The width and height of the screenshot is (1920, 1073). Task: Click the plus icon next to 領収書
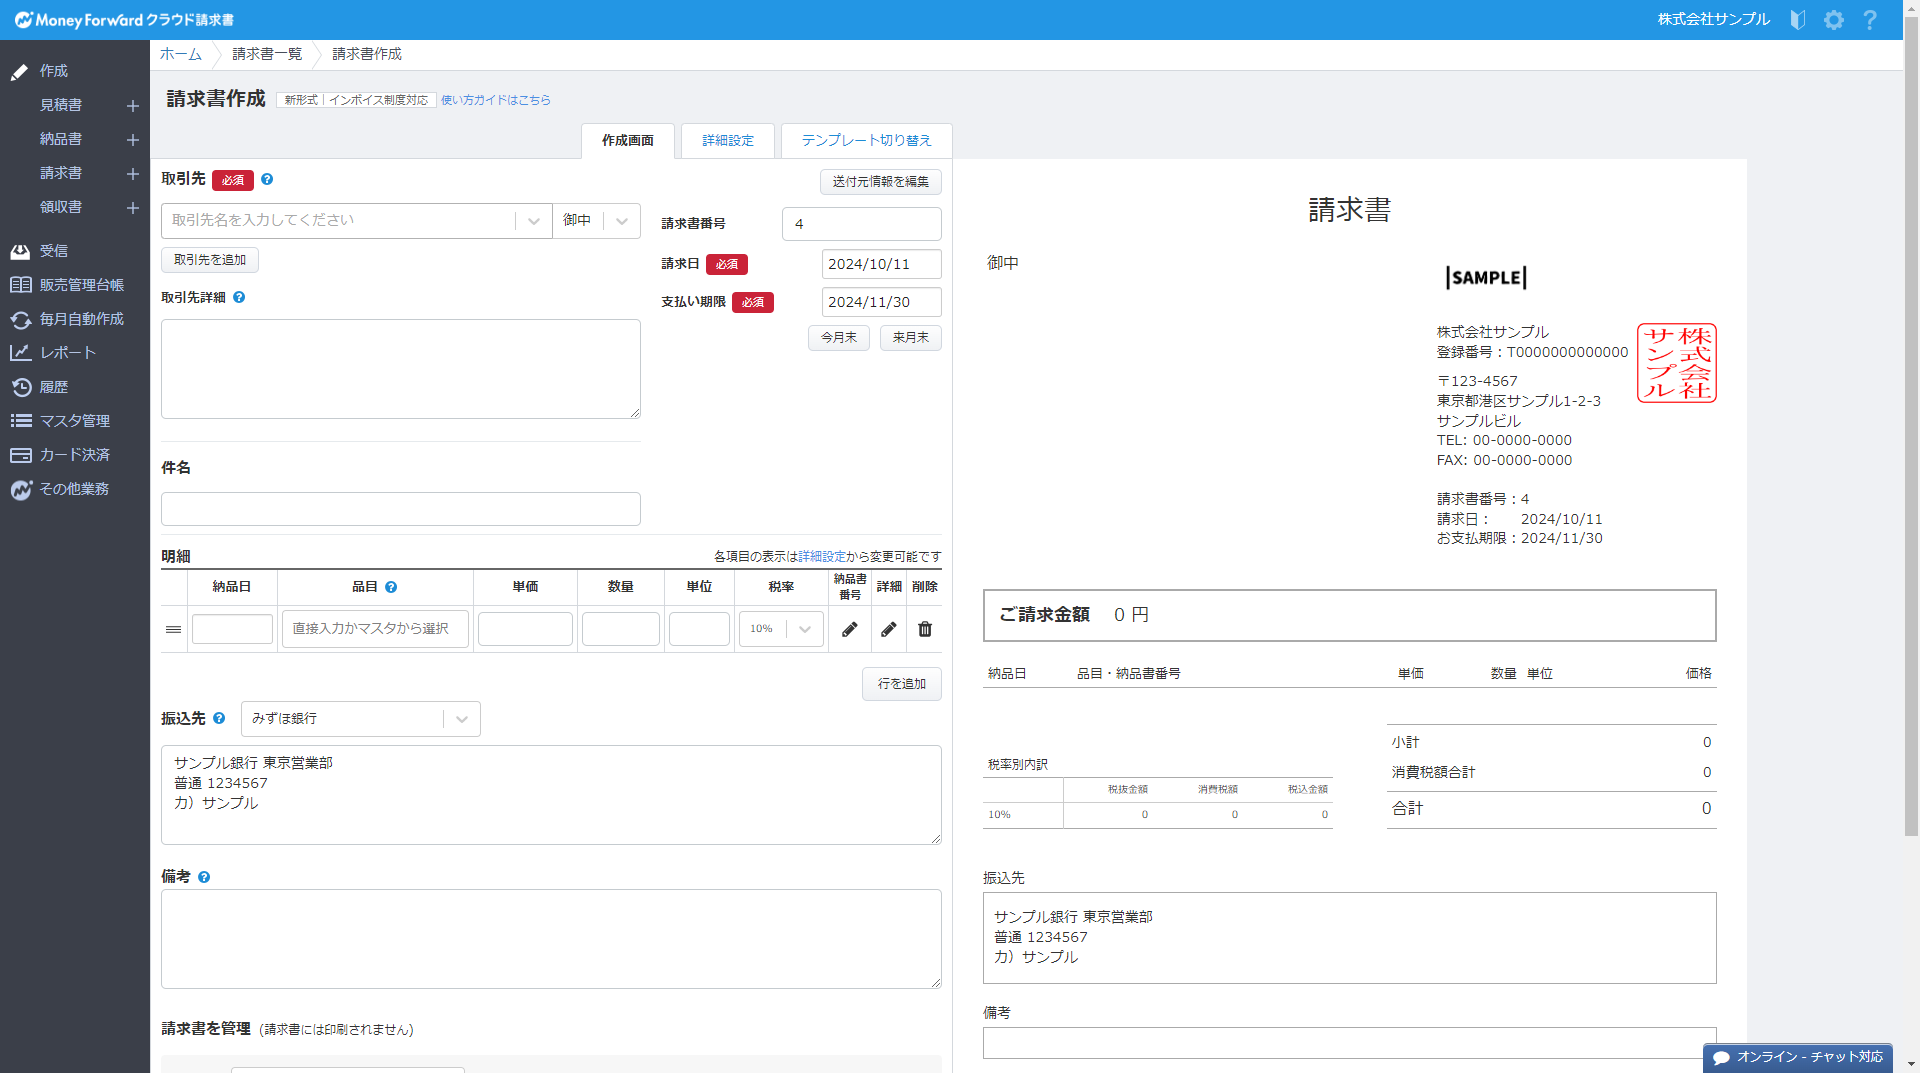coord(132,208)
